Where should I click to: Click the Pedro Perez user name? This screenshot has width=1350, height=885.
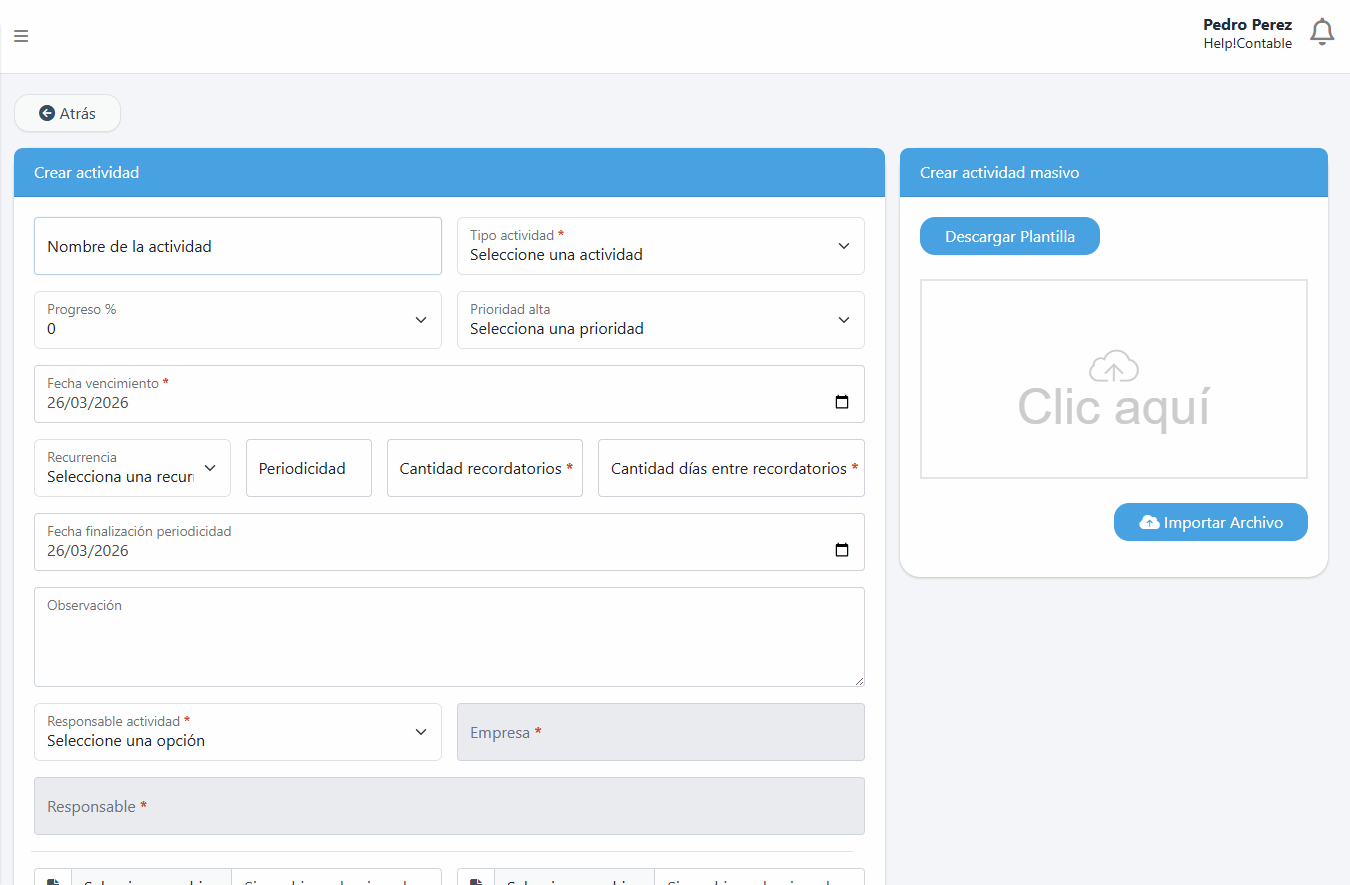[x=1247, y=25]
